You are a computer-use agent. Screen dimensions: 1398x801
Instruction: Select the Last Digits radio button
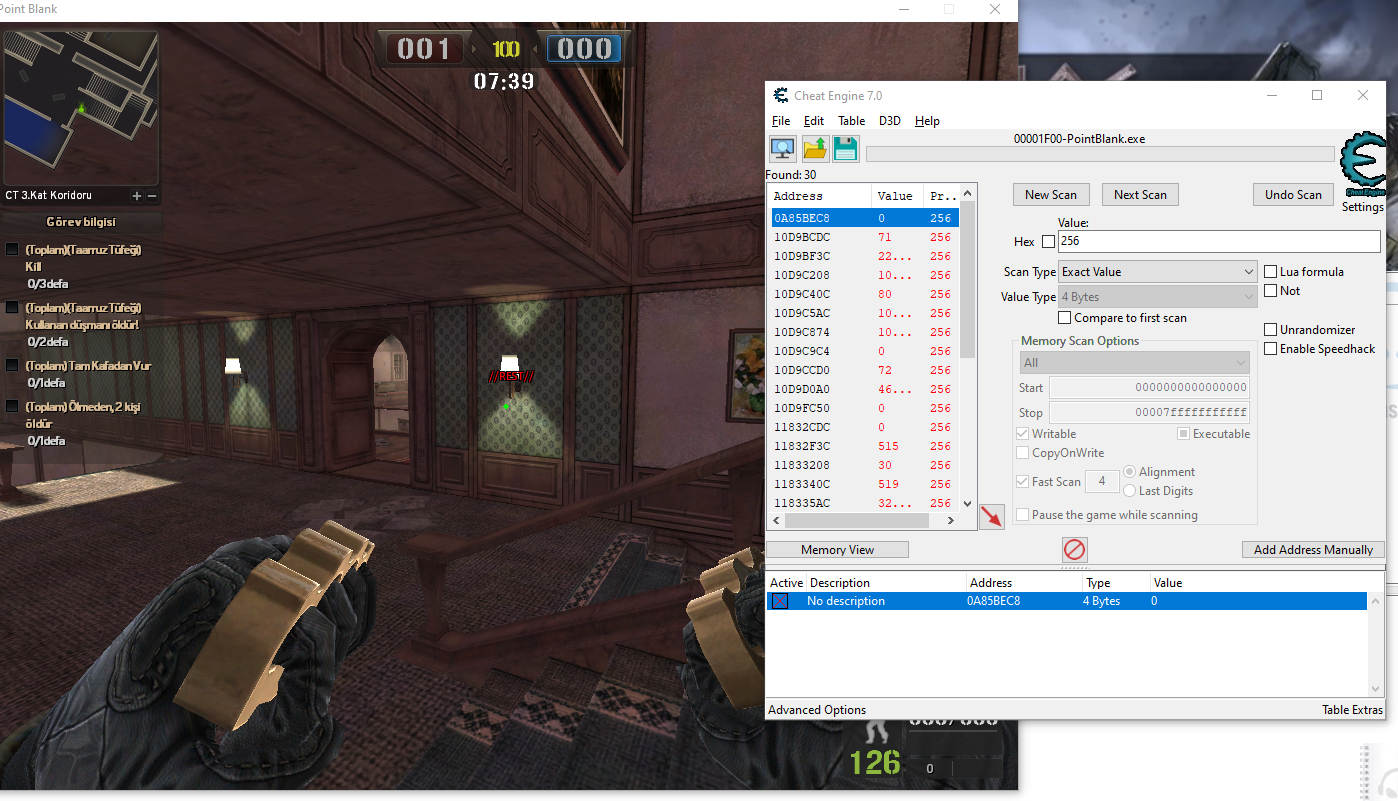pos(1130,491)
